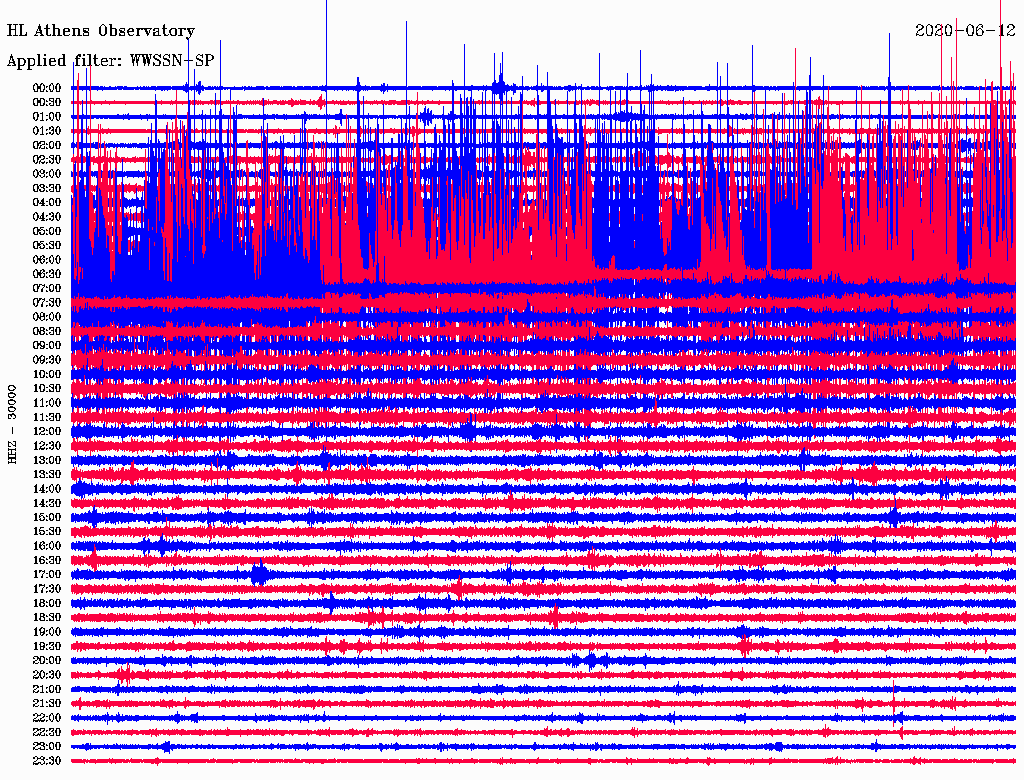Select the 05:00 time label

[x=47, y=231]
